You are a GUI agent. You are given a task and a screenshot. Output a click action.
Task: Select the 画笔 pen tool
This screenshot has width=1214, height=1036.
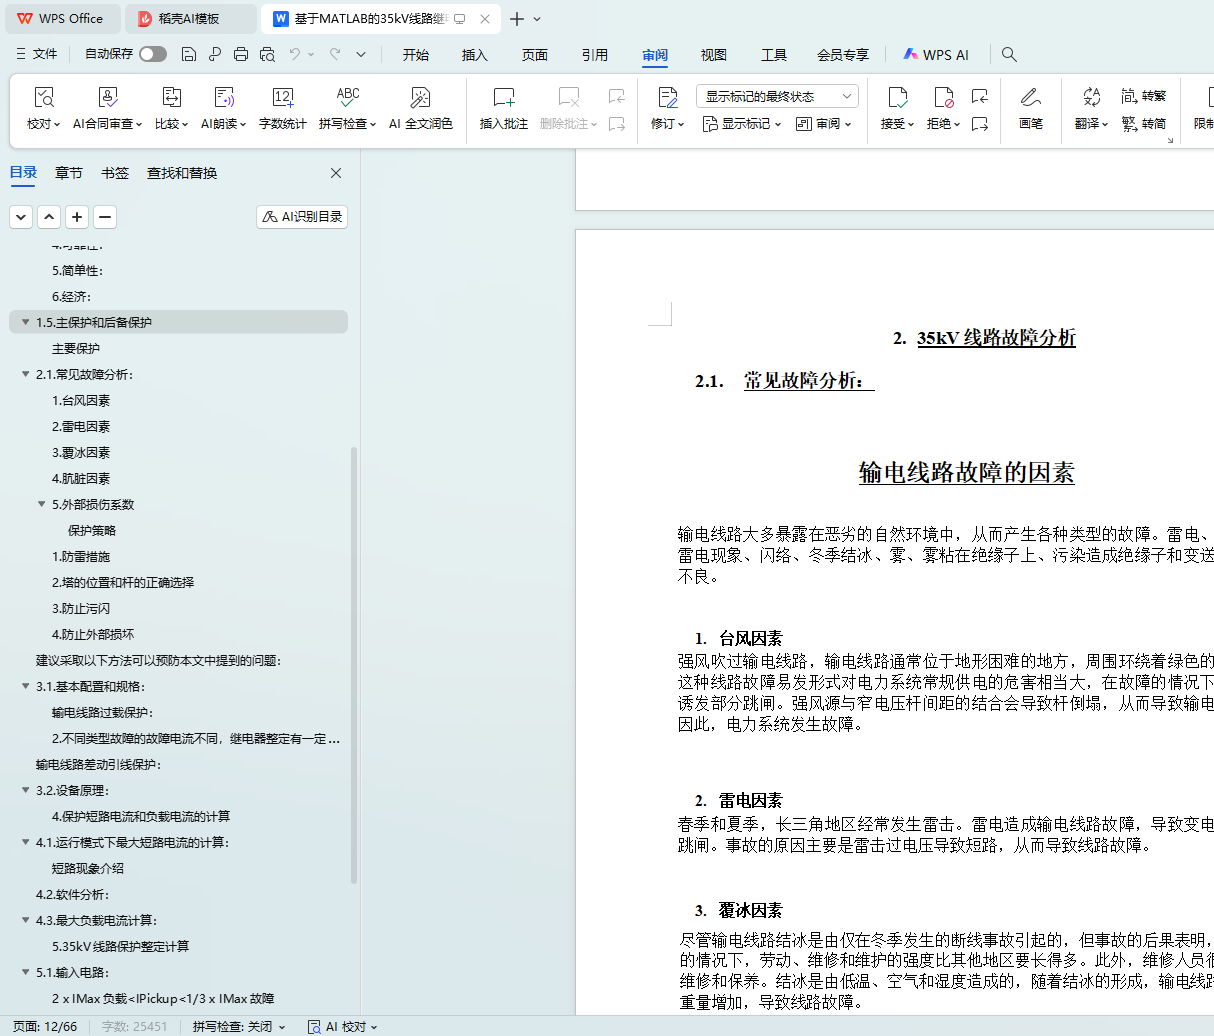pyautogui.click(x=1031, y=98)
